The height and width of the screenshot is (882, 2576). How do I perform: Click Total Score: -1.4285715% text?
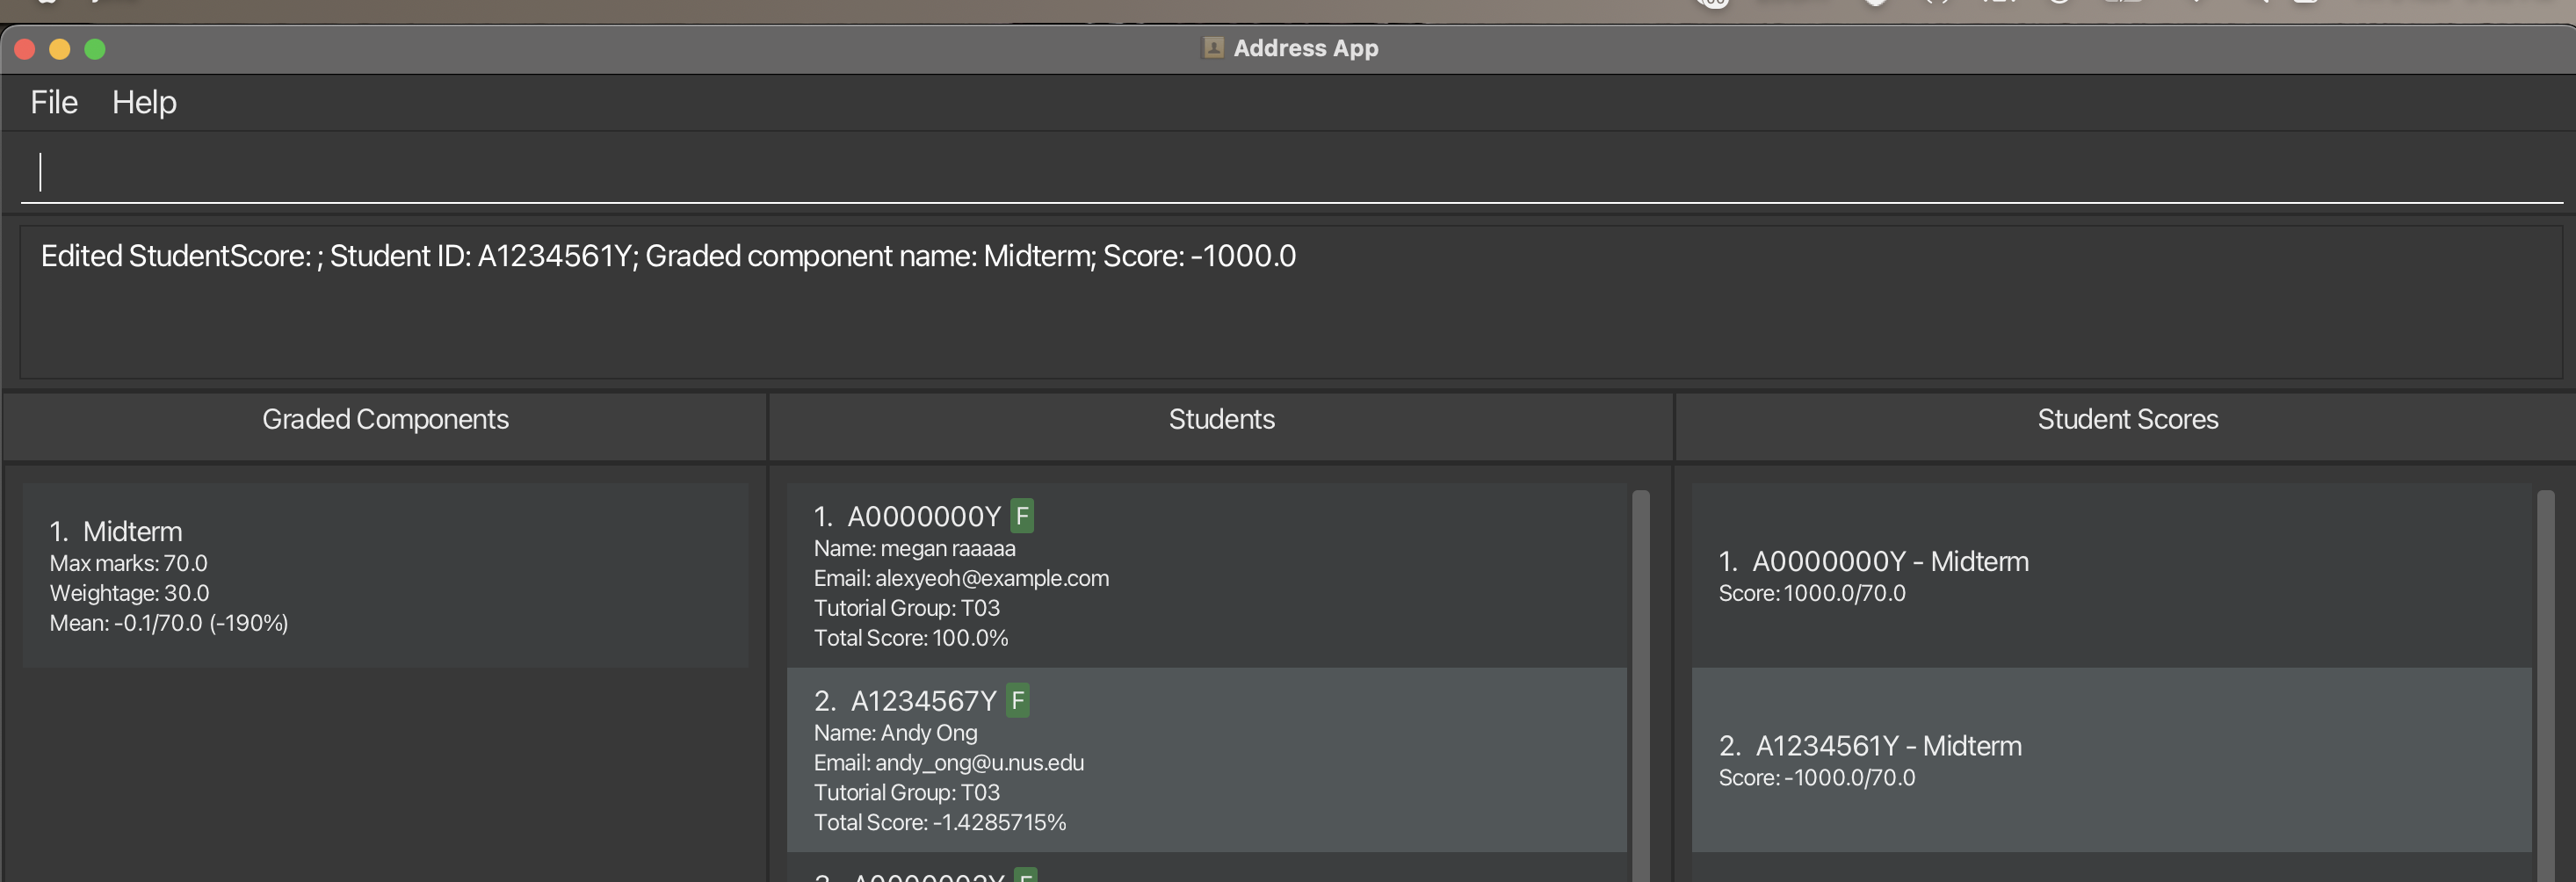tap(940, 822)
